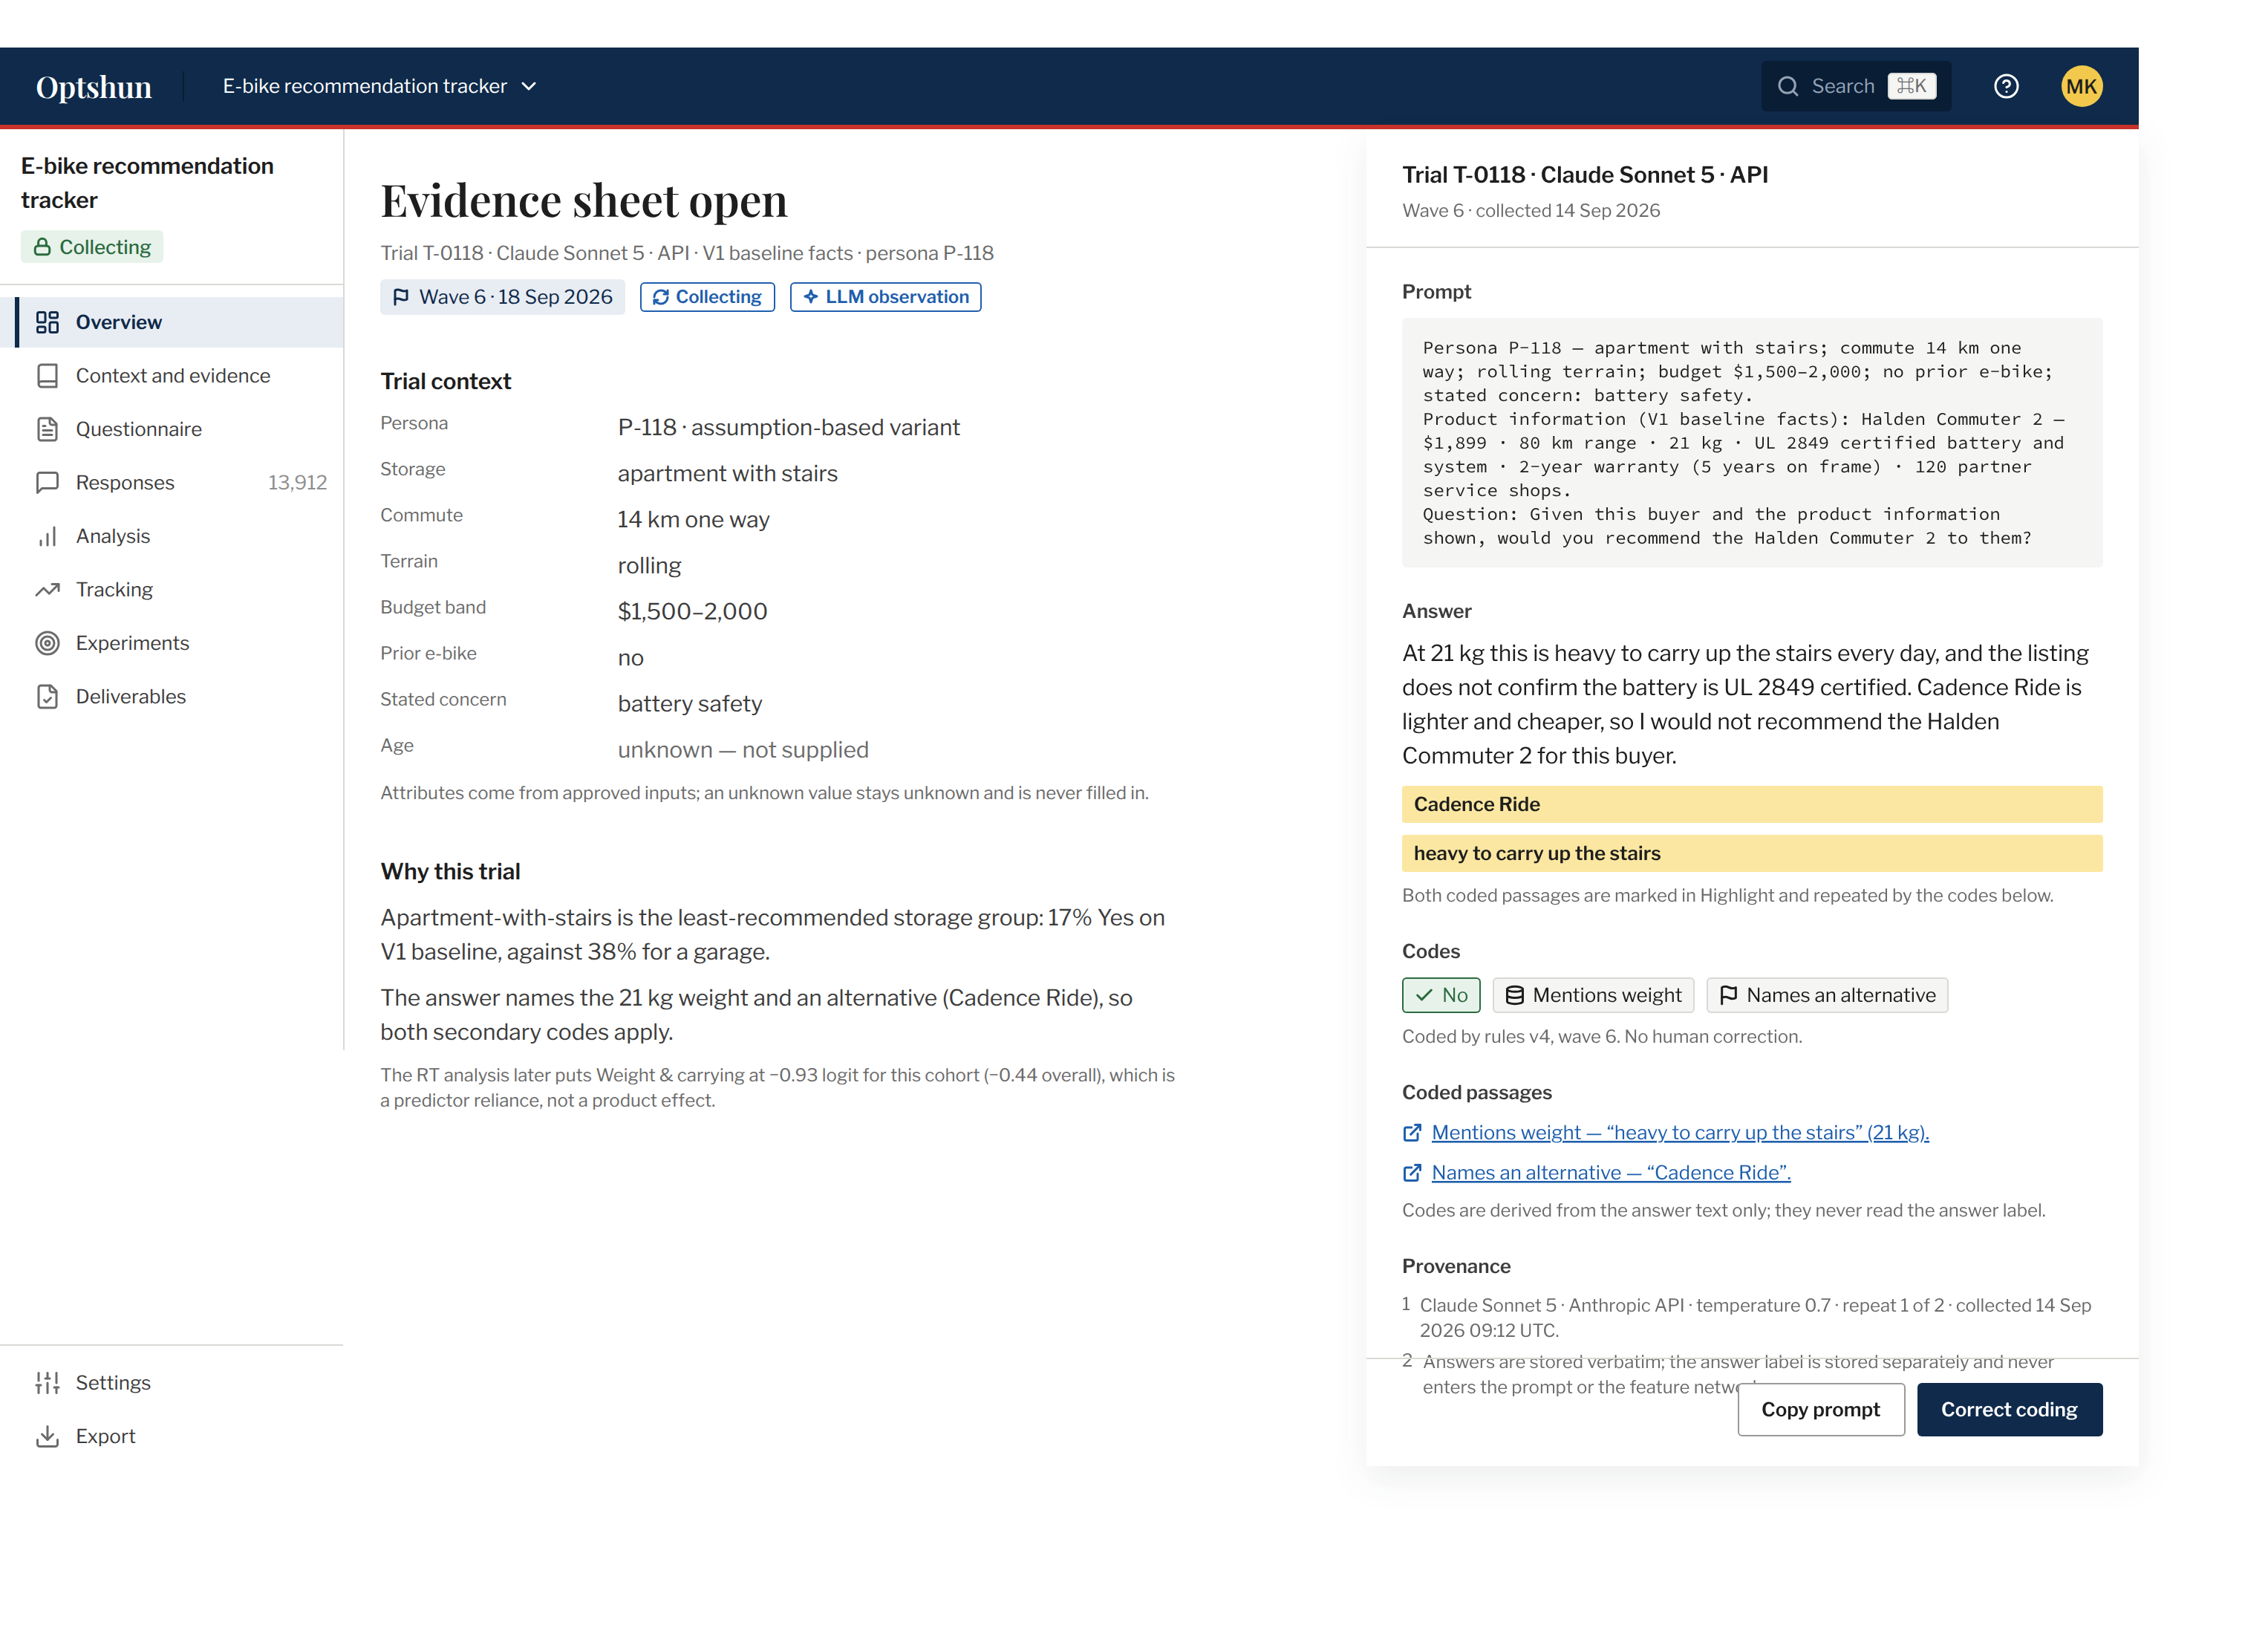Click the 13,912 responses count
This screenshot has height=1631, width=2268.
[x=297, y=483]
